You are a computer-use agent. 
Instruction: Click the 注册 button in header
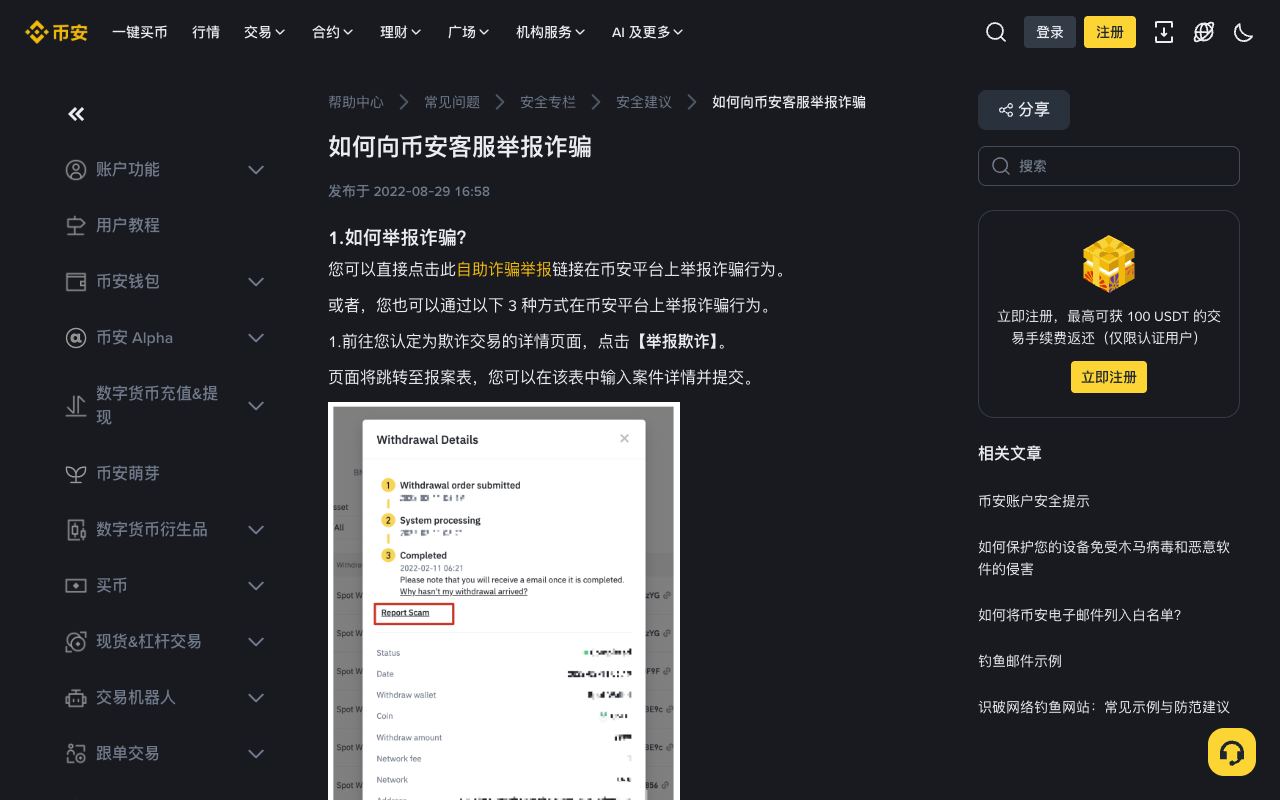tap(1110, 32)
